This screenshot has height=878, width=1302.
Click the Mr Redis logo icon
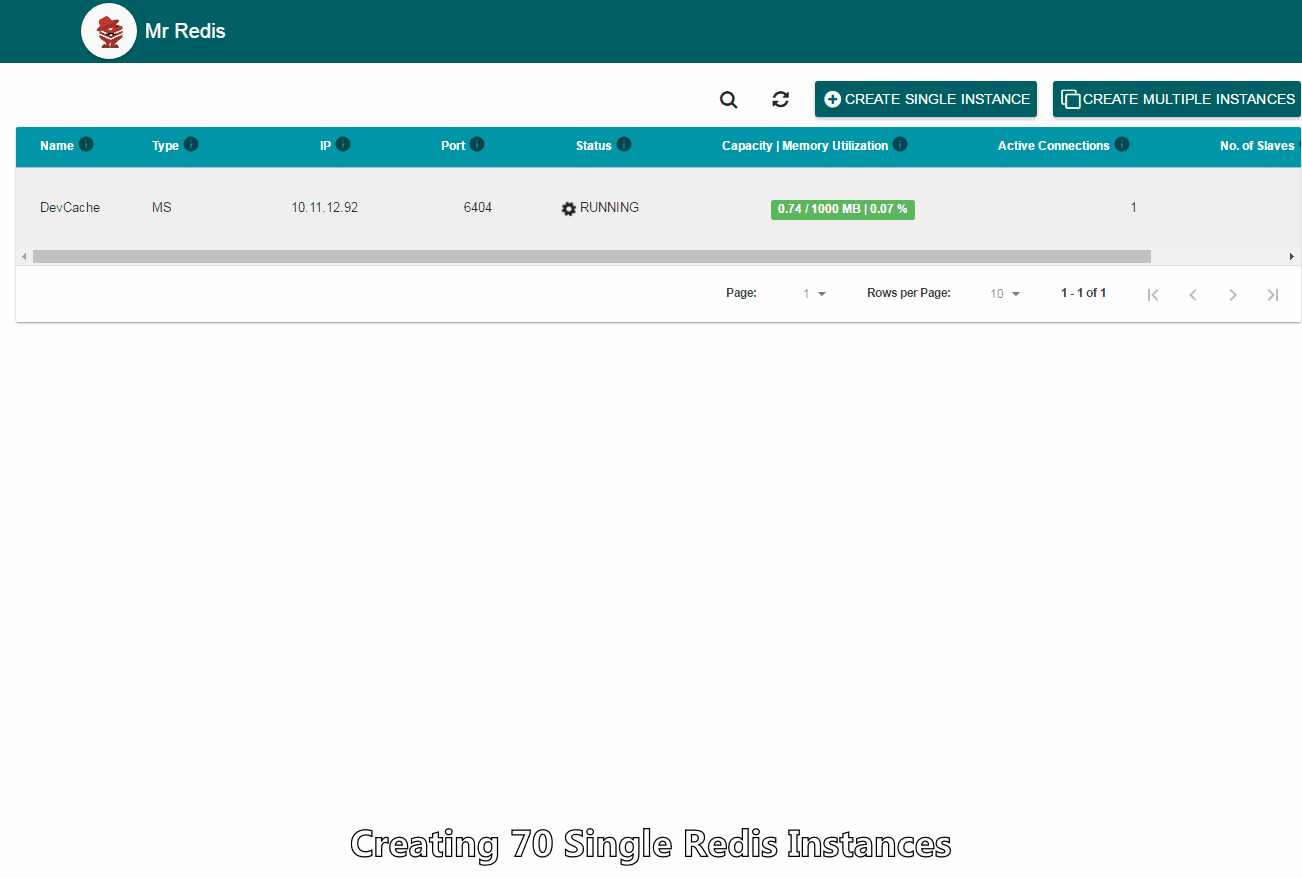(109, 31)
